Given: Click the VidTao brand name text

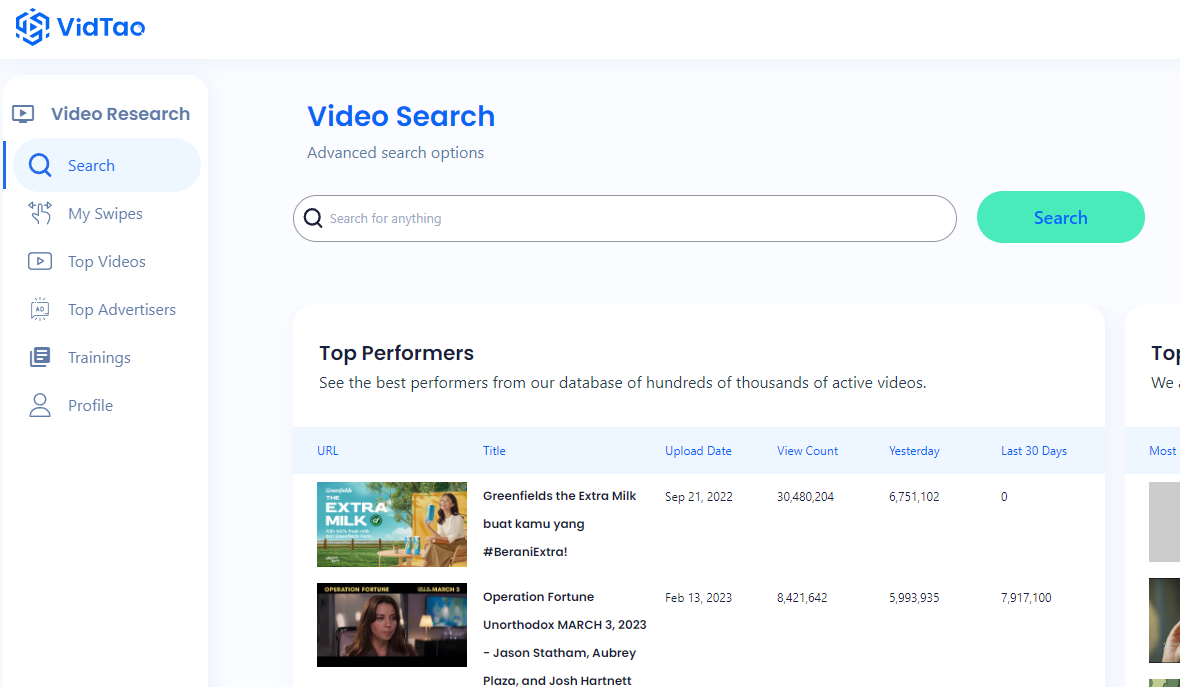Looking at the screenshot, I should coord(101,28).
